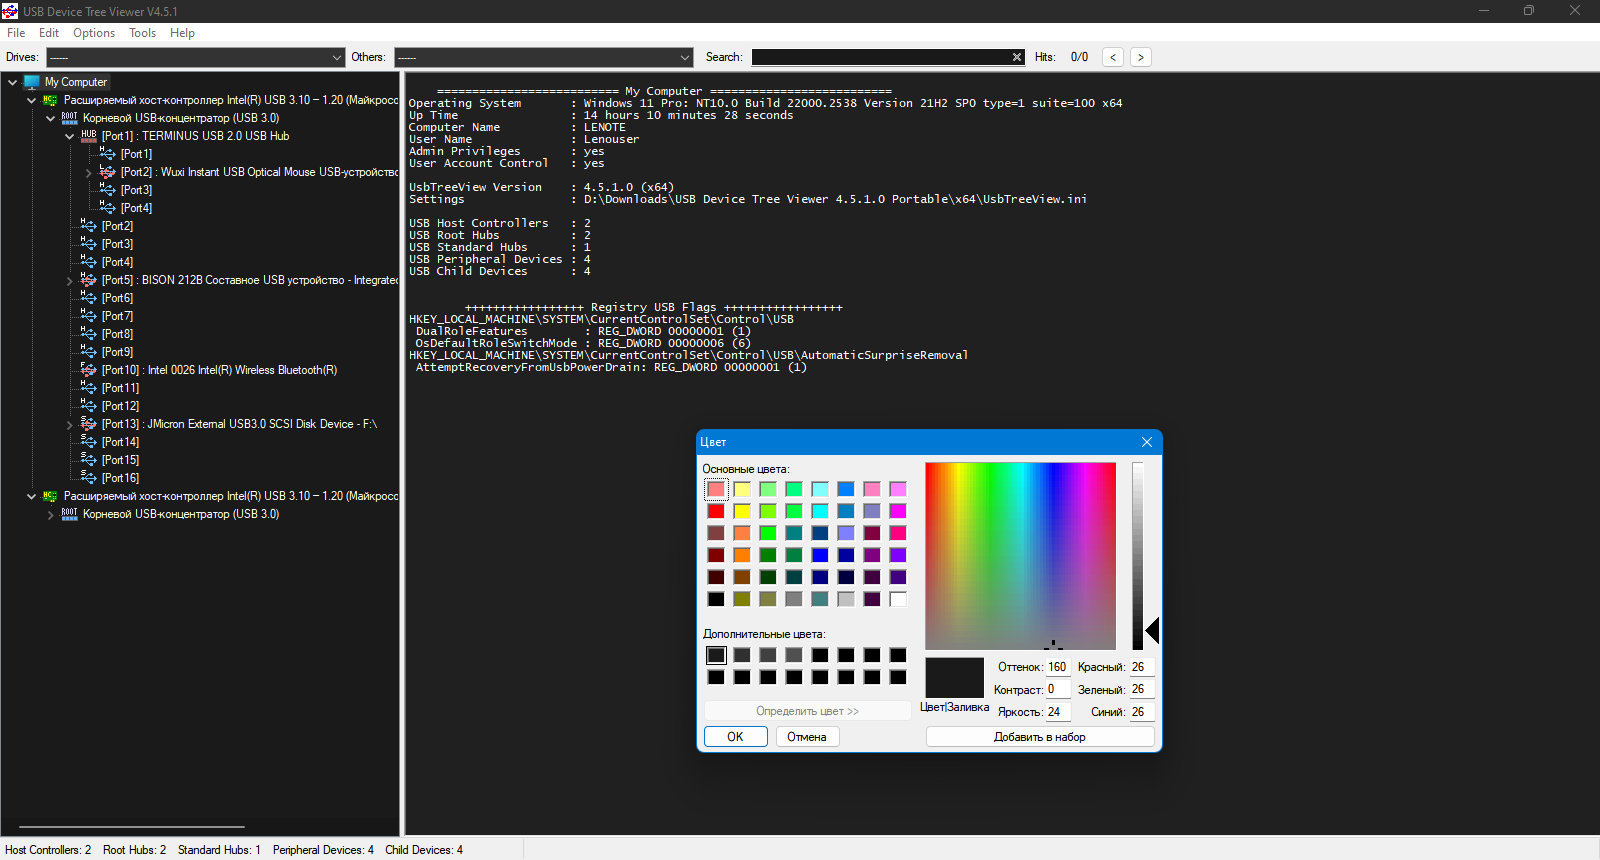1600x860 pixels.
Task: Select the TERMINUS USB 2.0 hub icon
Action: pyautogui.click(x=89, y=136)
